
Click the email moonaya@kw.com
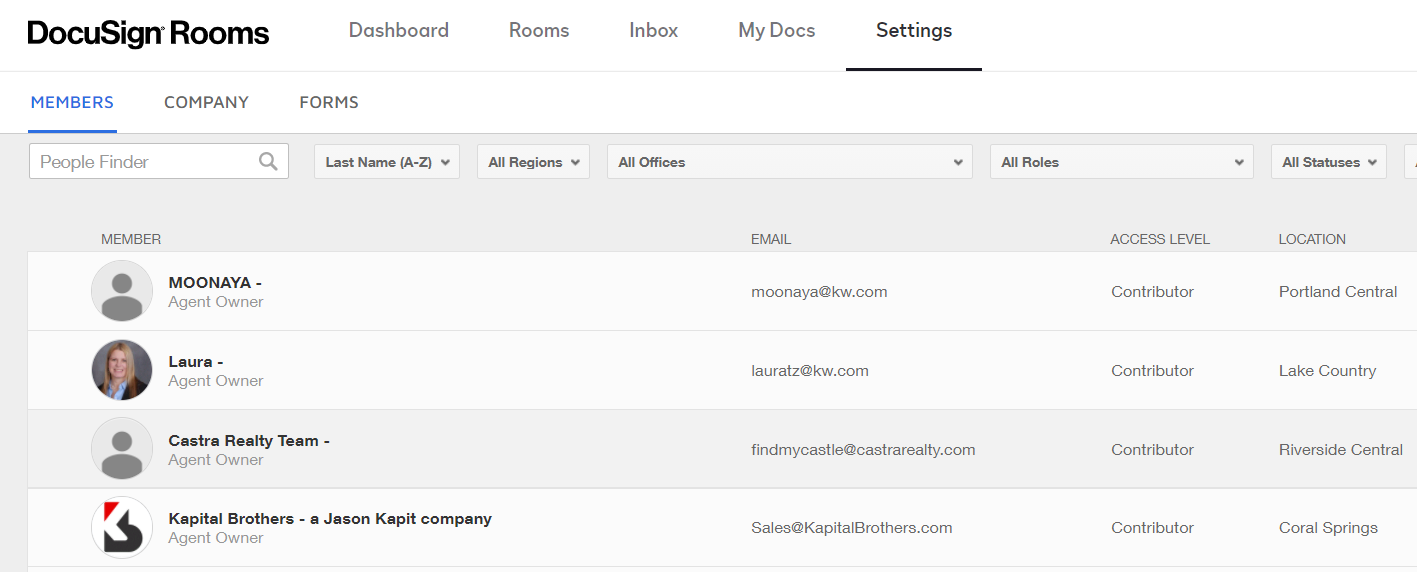(x=819, y=292)
